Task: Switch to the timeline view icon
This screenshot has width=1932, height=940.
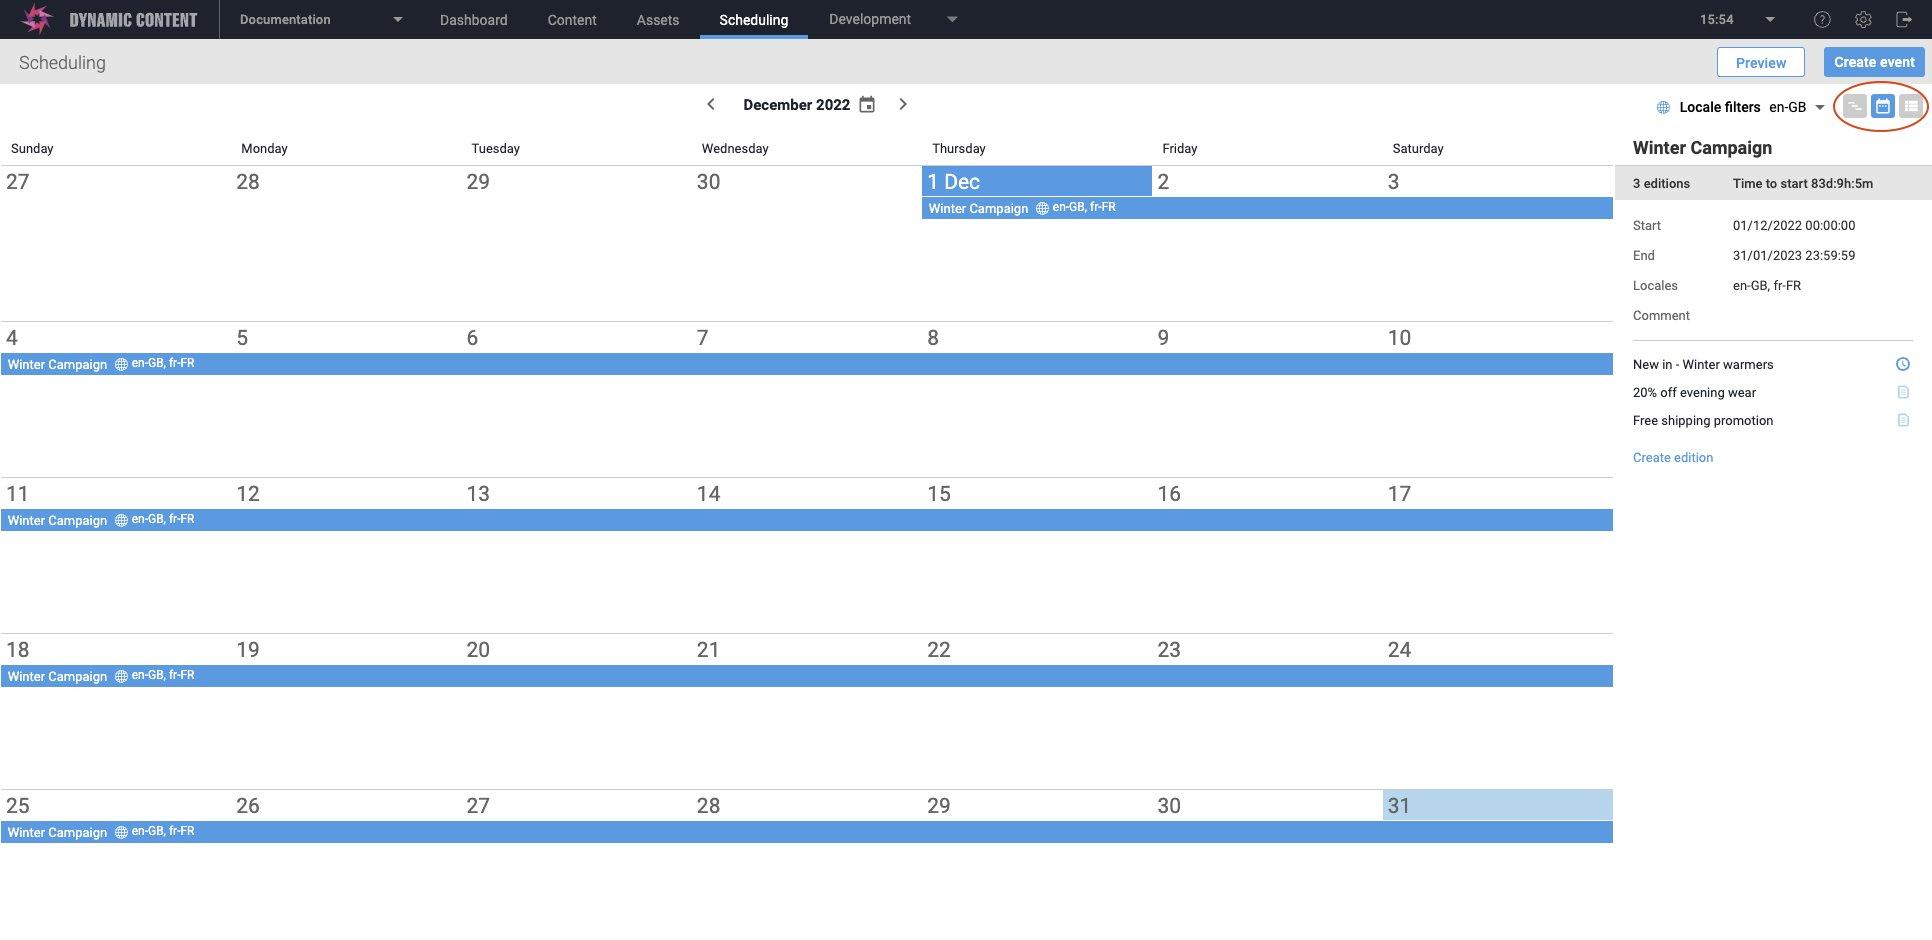Action: 1854,106
